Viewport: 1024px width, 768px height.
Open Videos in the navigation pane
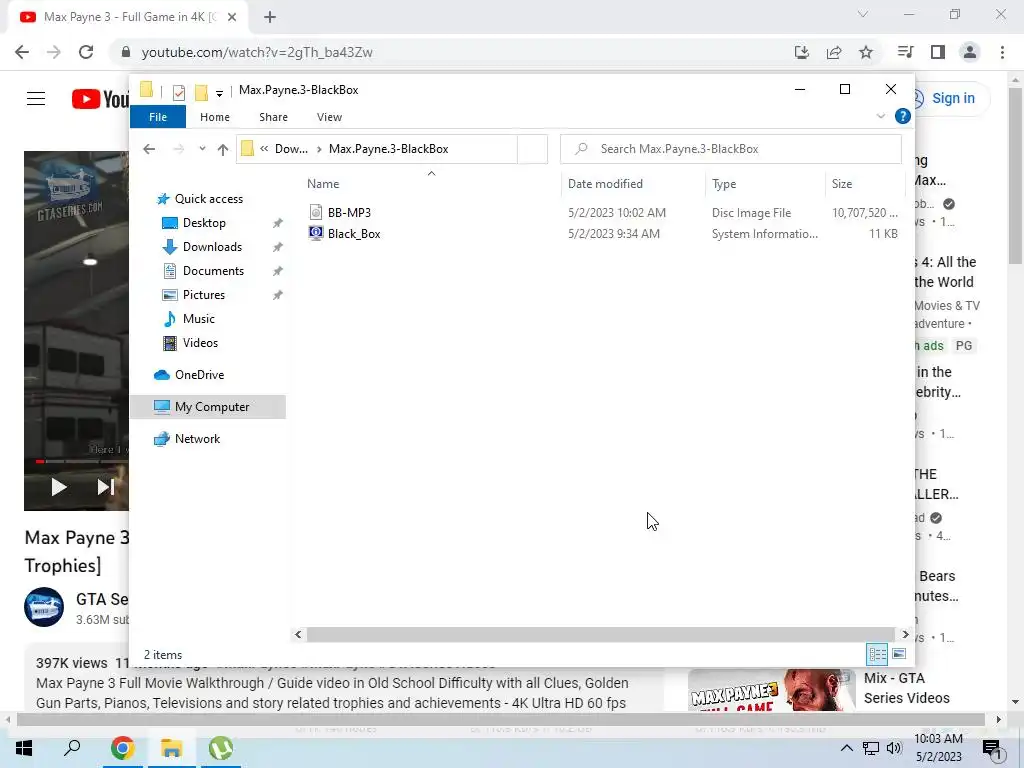[200, 343]
